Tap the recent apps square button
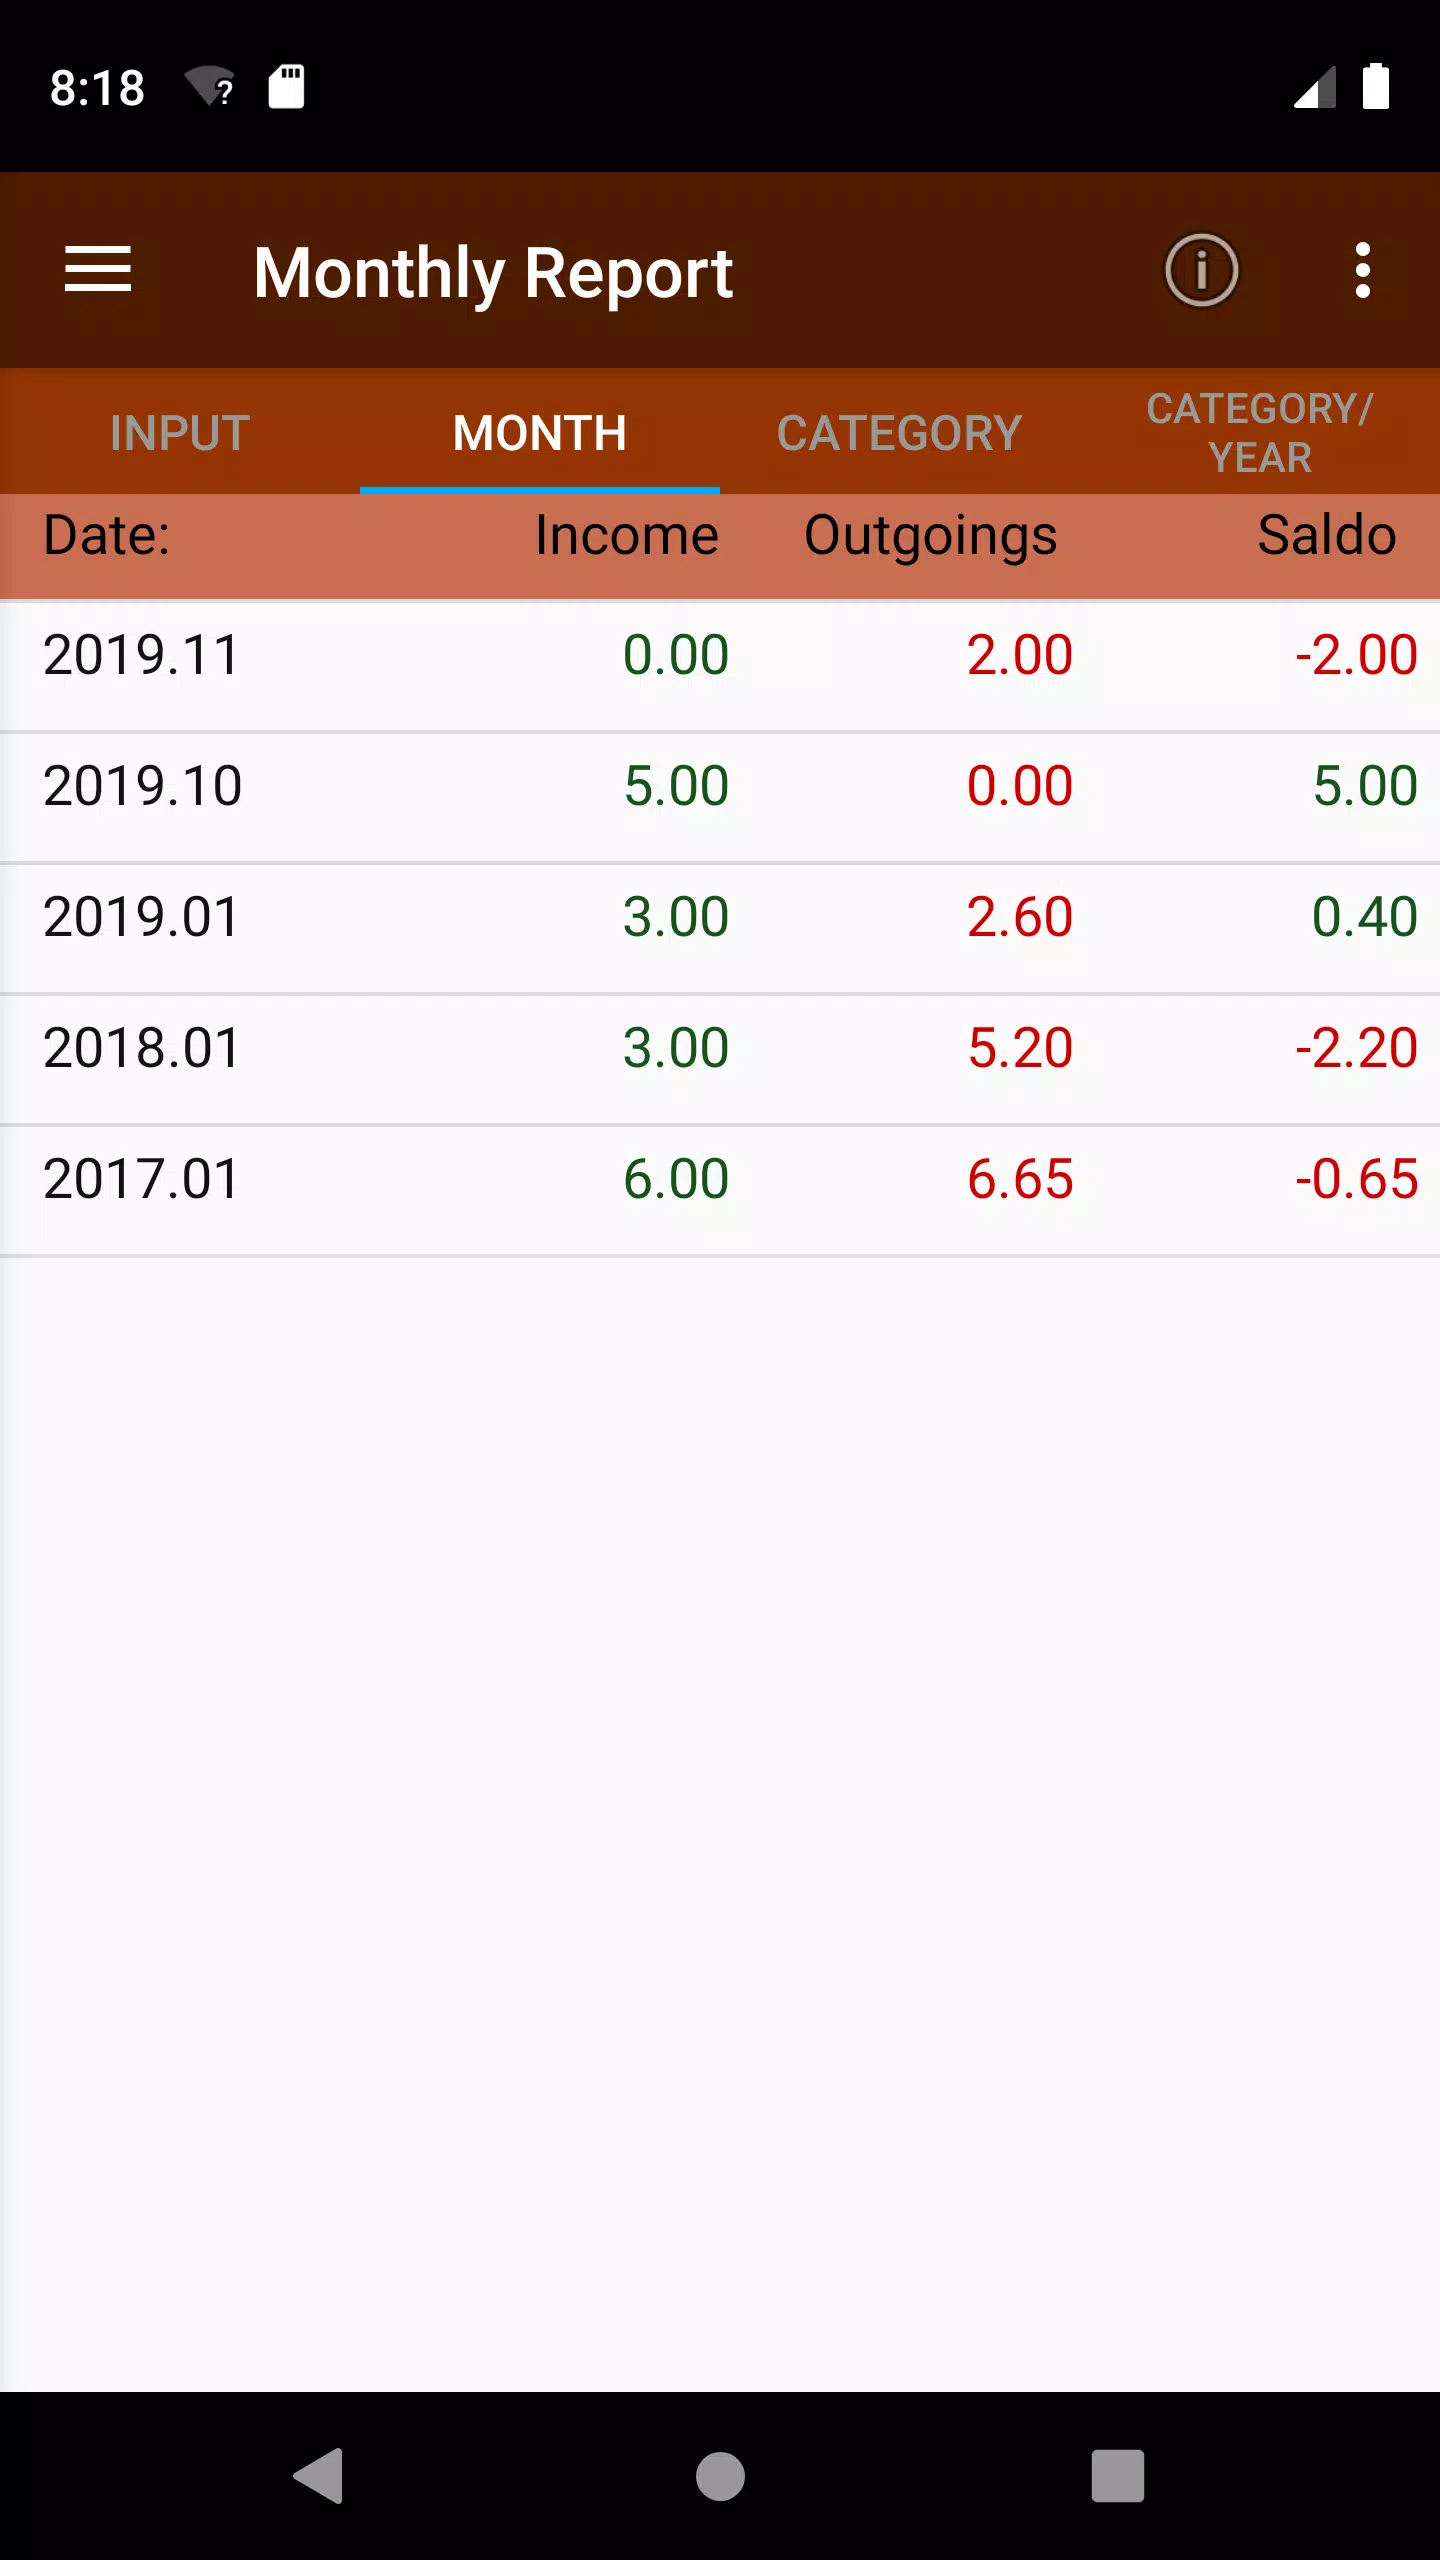Image resolution: width=1440 pixels, height=2560 pixels. (1118, 2476)
